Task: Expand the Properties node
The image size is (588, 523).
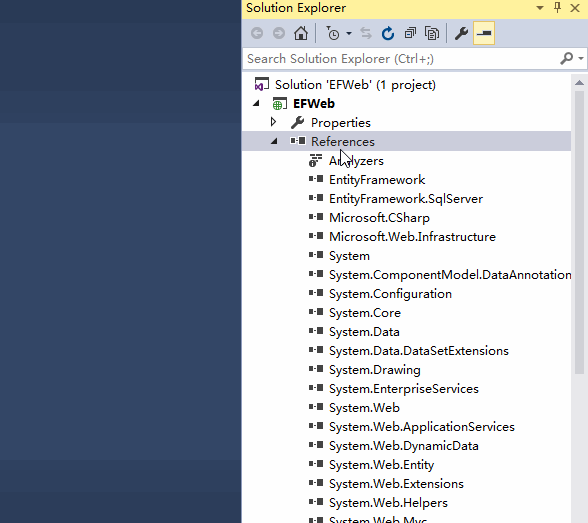Action: coord(273,122)
